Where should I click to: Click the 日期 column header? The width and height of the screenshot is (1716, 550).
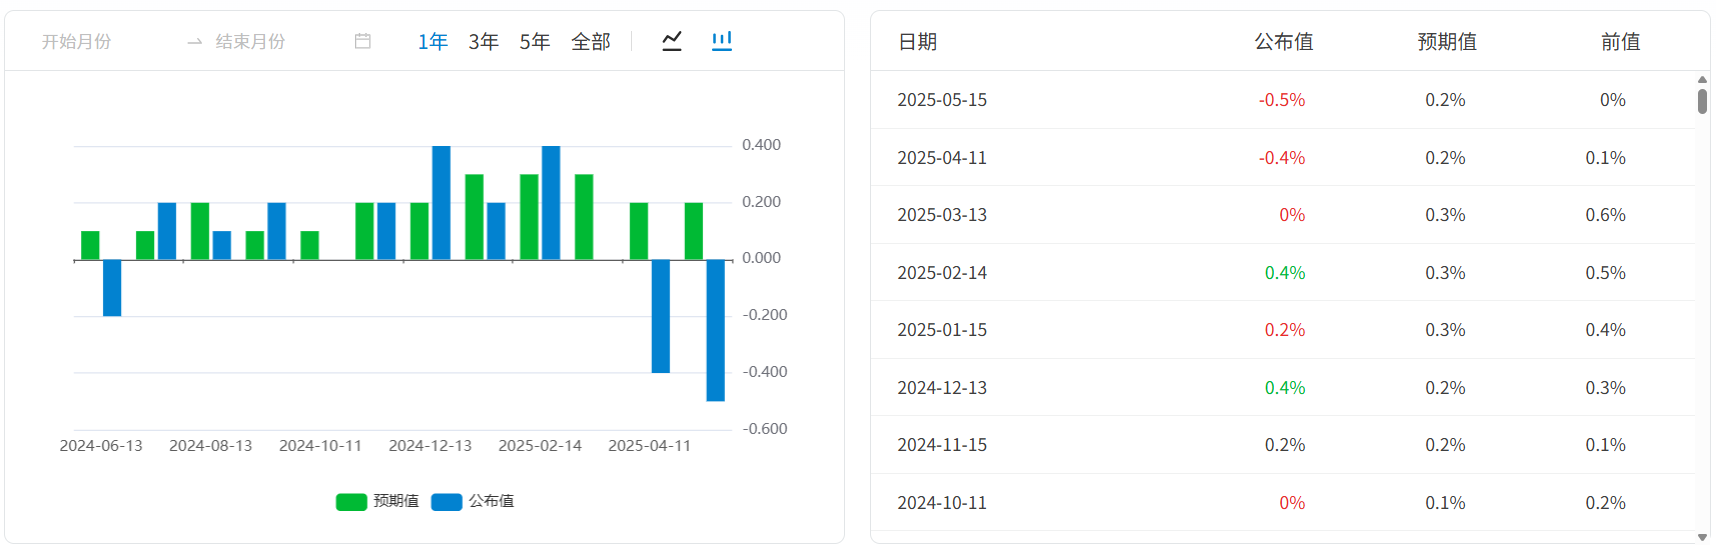[x=918, y=41]
